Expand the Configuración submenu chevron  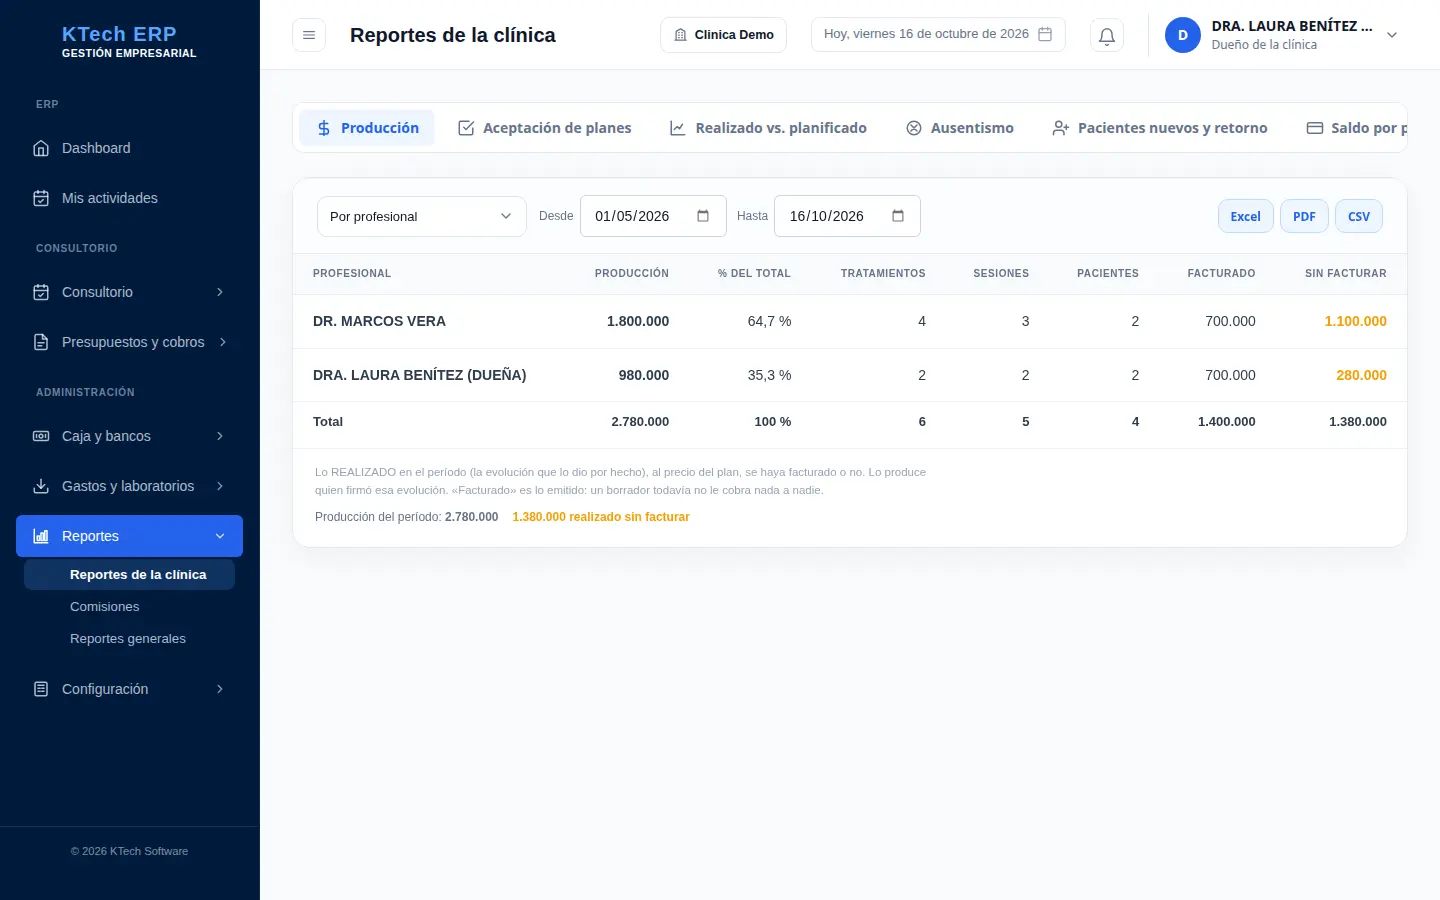(220, 689)
